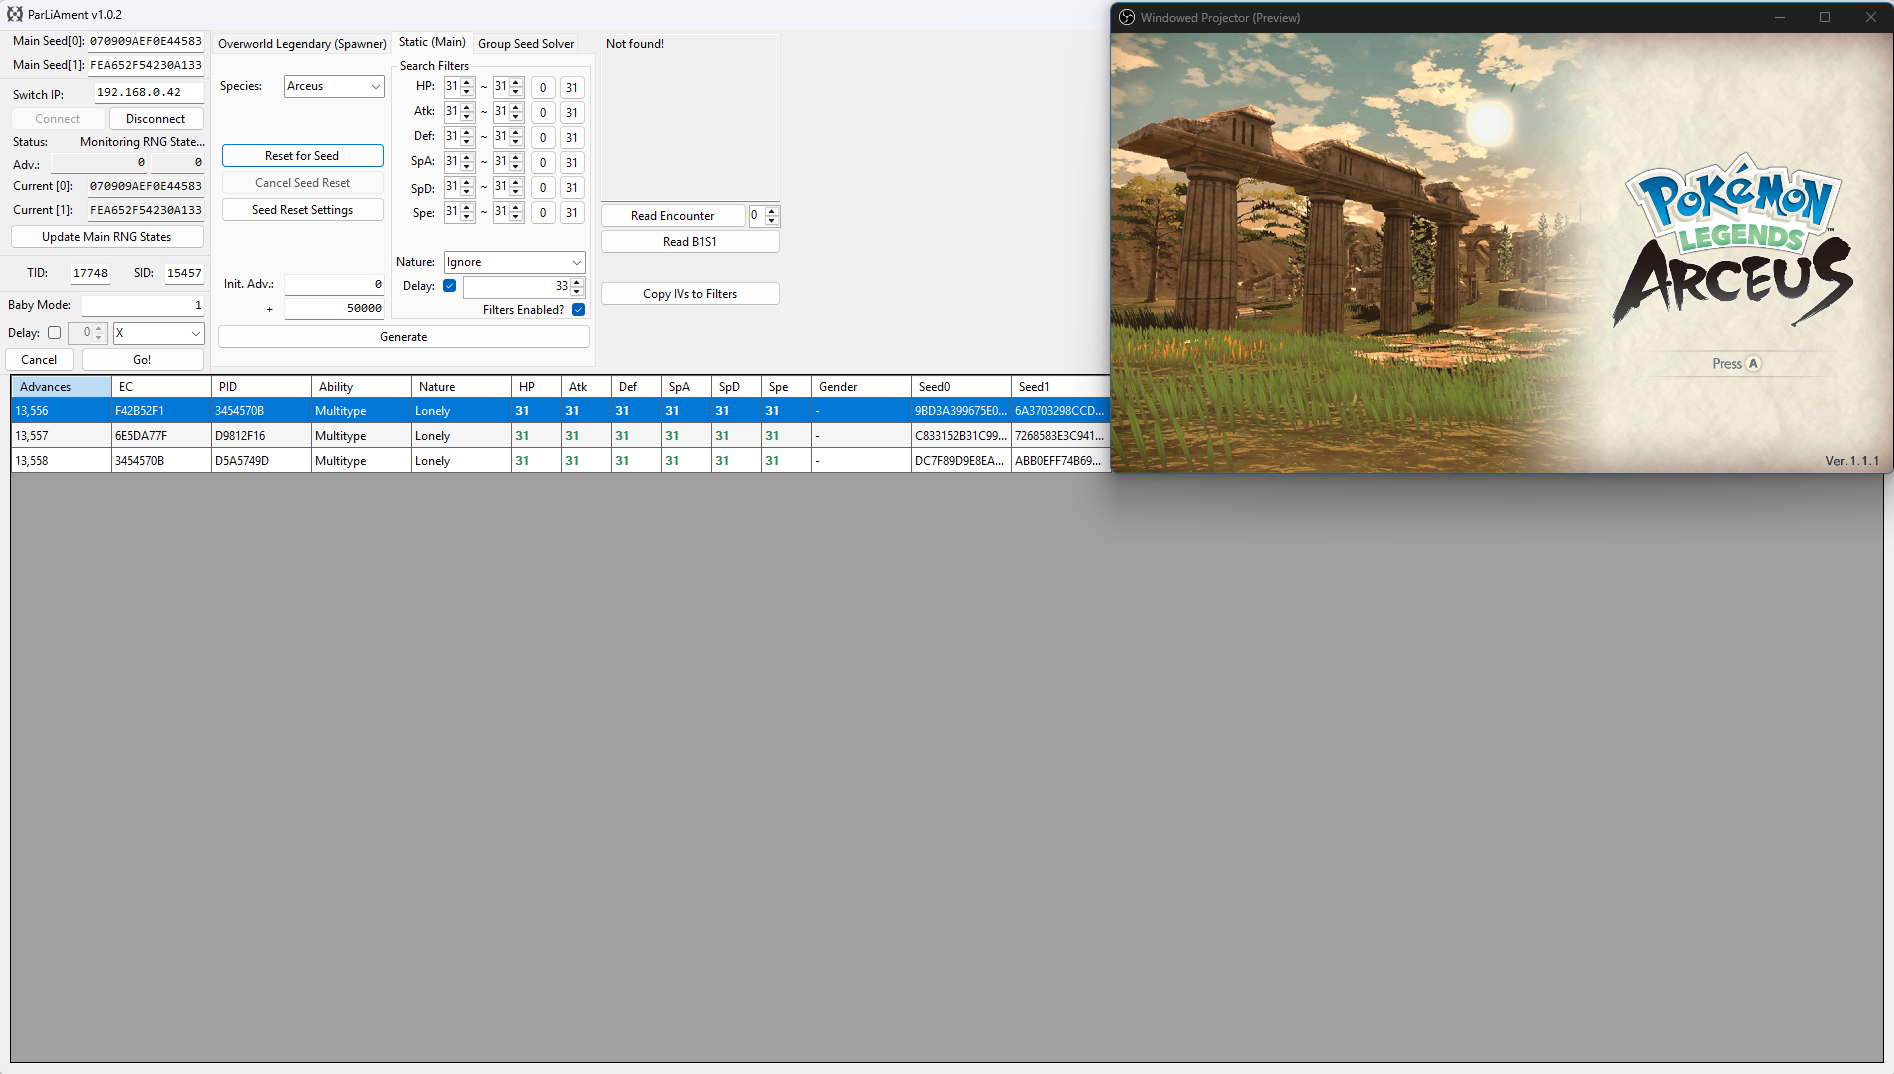Maximize the Windowed Projector window
This screenshot has height=1074, width=1894.
point(1825,17)
